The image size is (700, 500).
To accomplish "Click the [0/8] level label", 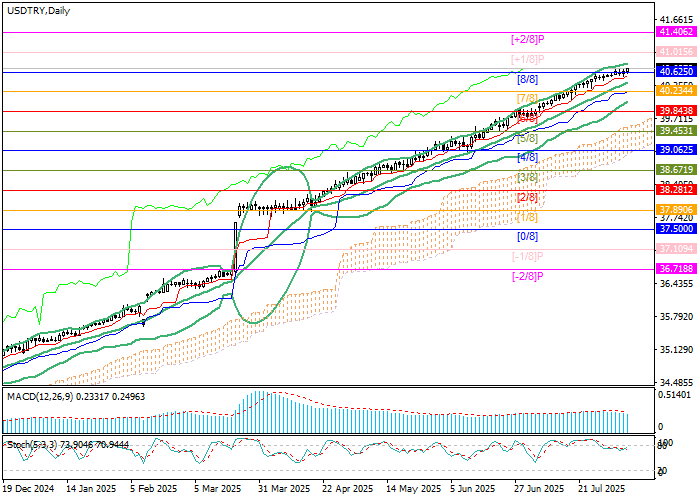I will pos(527,237).
